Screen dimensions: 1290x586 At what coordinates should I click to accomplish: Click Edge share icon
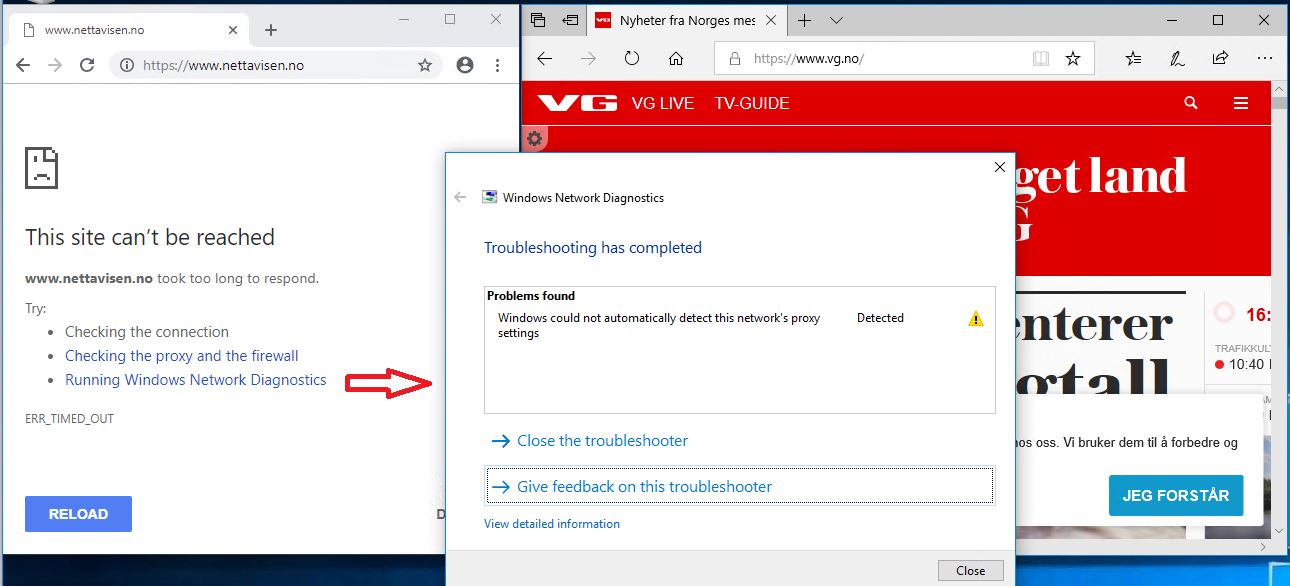1220,59
